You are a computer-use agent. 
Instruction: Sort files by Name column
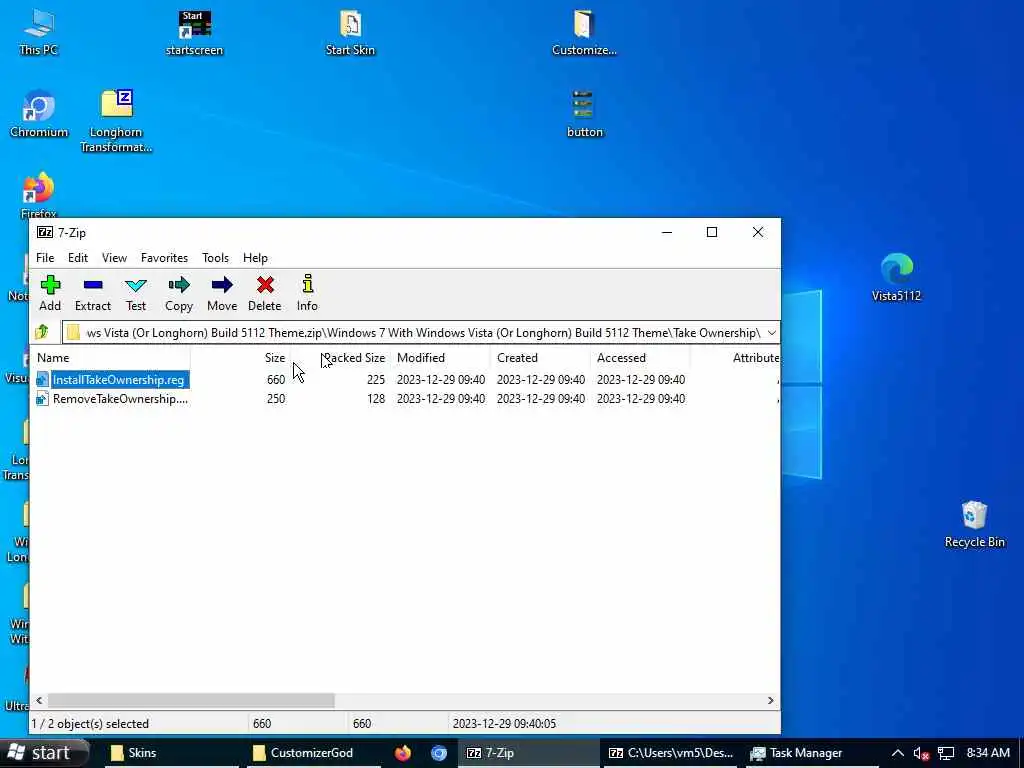(x=112, y=358)
